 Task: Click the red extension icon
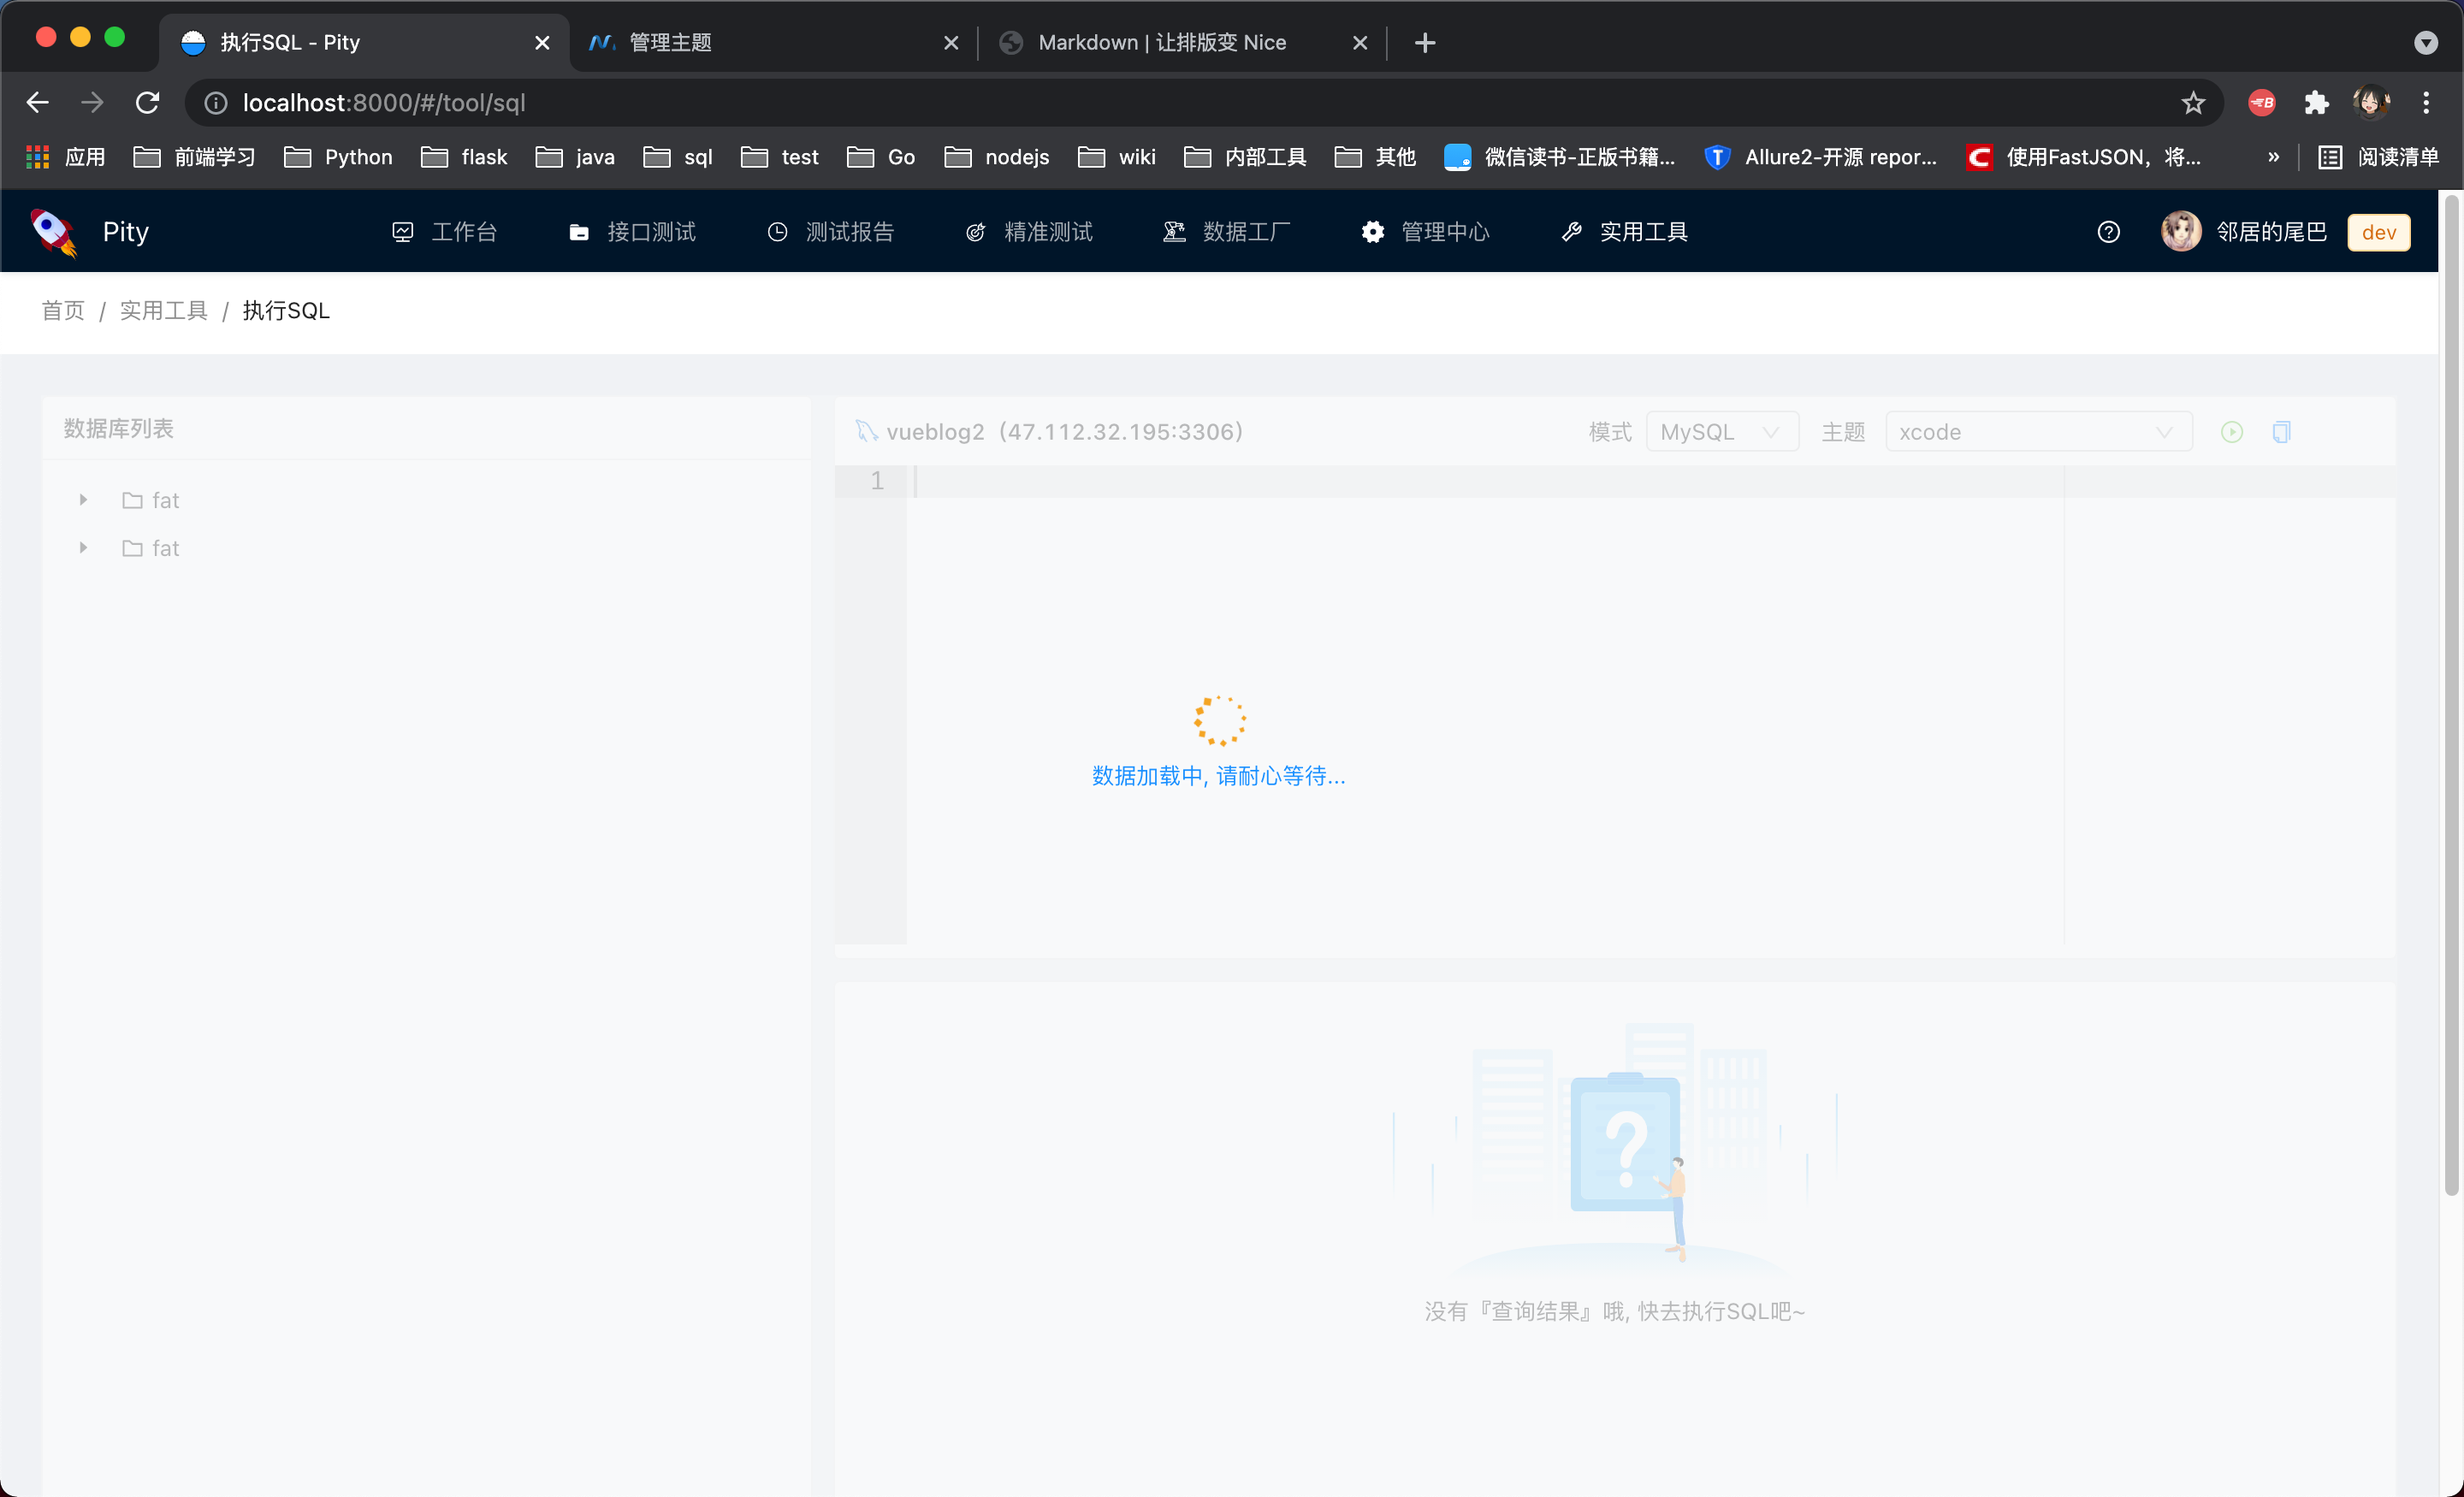[2262, 103]
